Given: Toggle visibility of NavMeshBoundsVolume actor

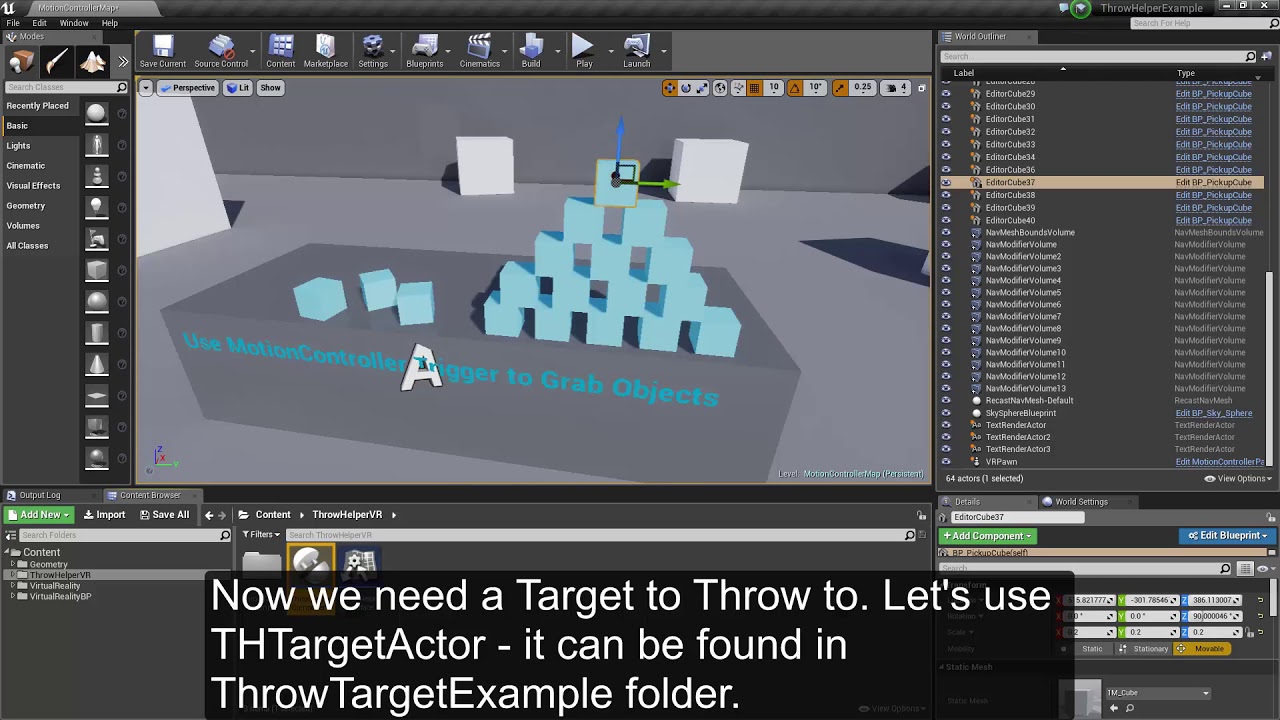Looking at the screenshot, I should coord(946,232).
